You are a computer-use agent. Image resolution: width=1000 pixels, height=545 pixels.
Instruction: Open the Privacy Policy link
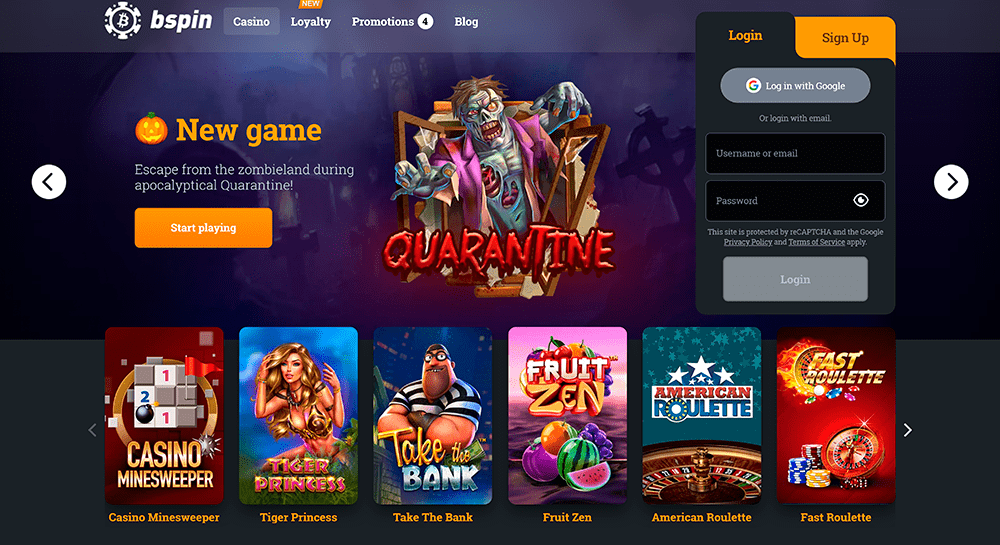coord(747,242)
